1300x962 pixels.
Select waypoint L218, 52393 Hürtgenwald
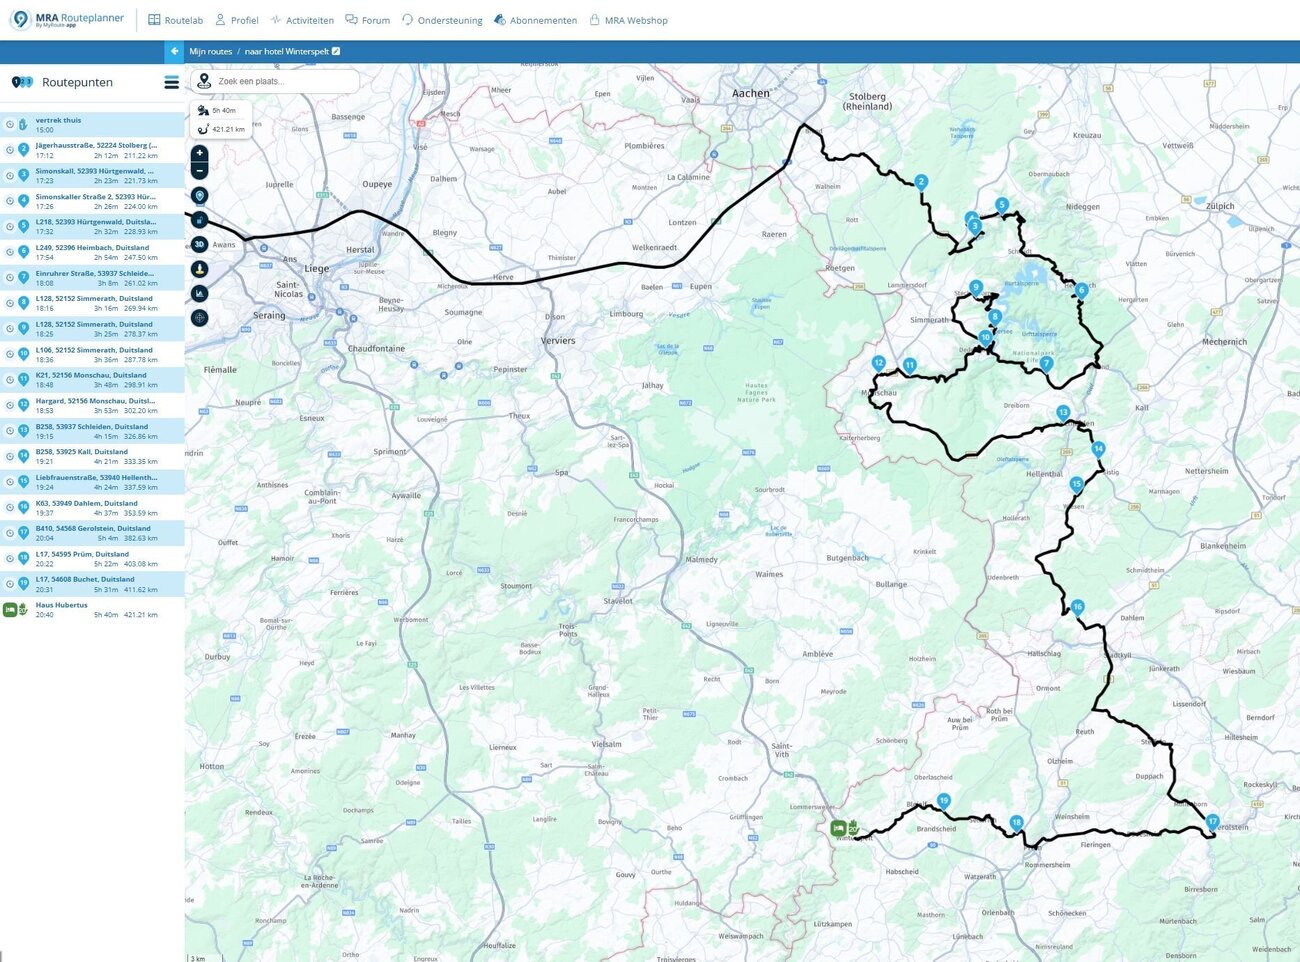point(92,227)
